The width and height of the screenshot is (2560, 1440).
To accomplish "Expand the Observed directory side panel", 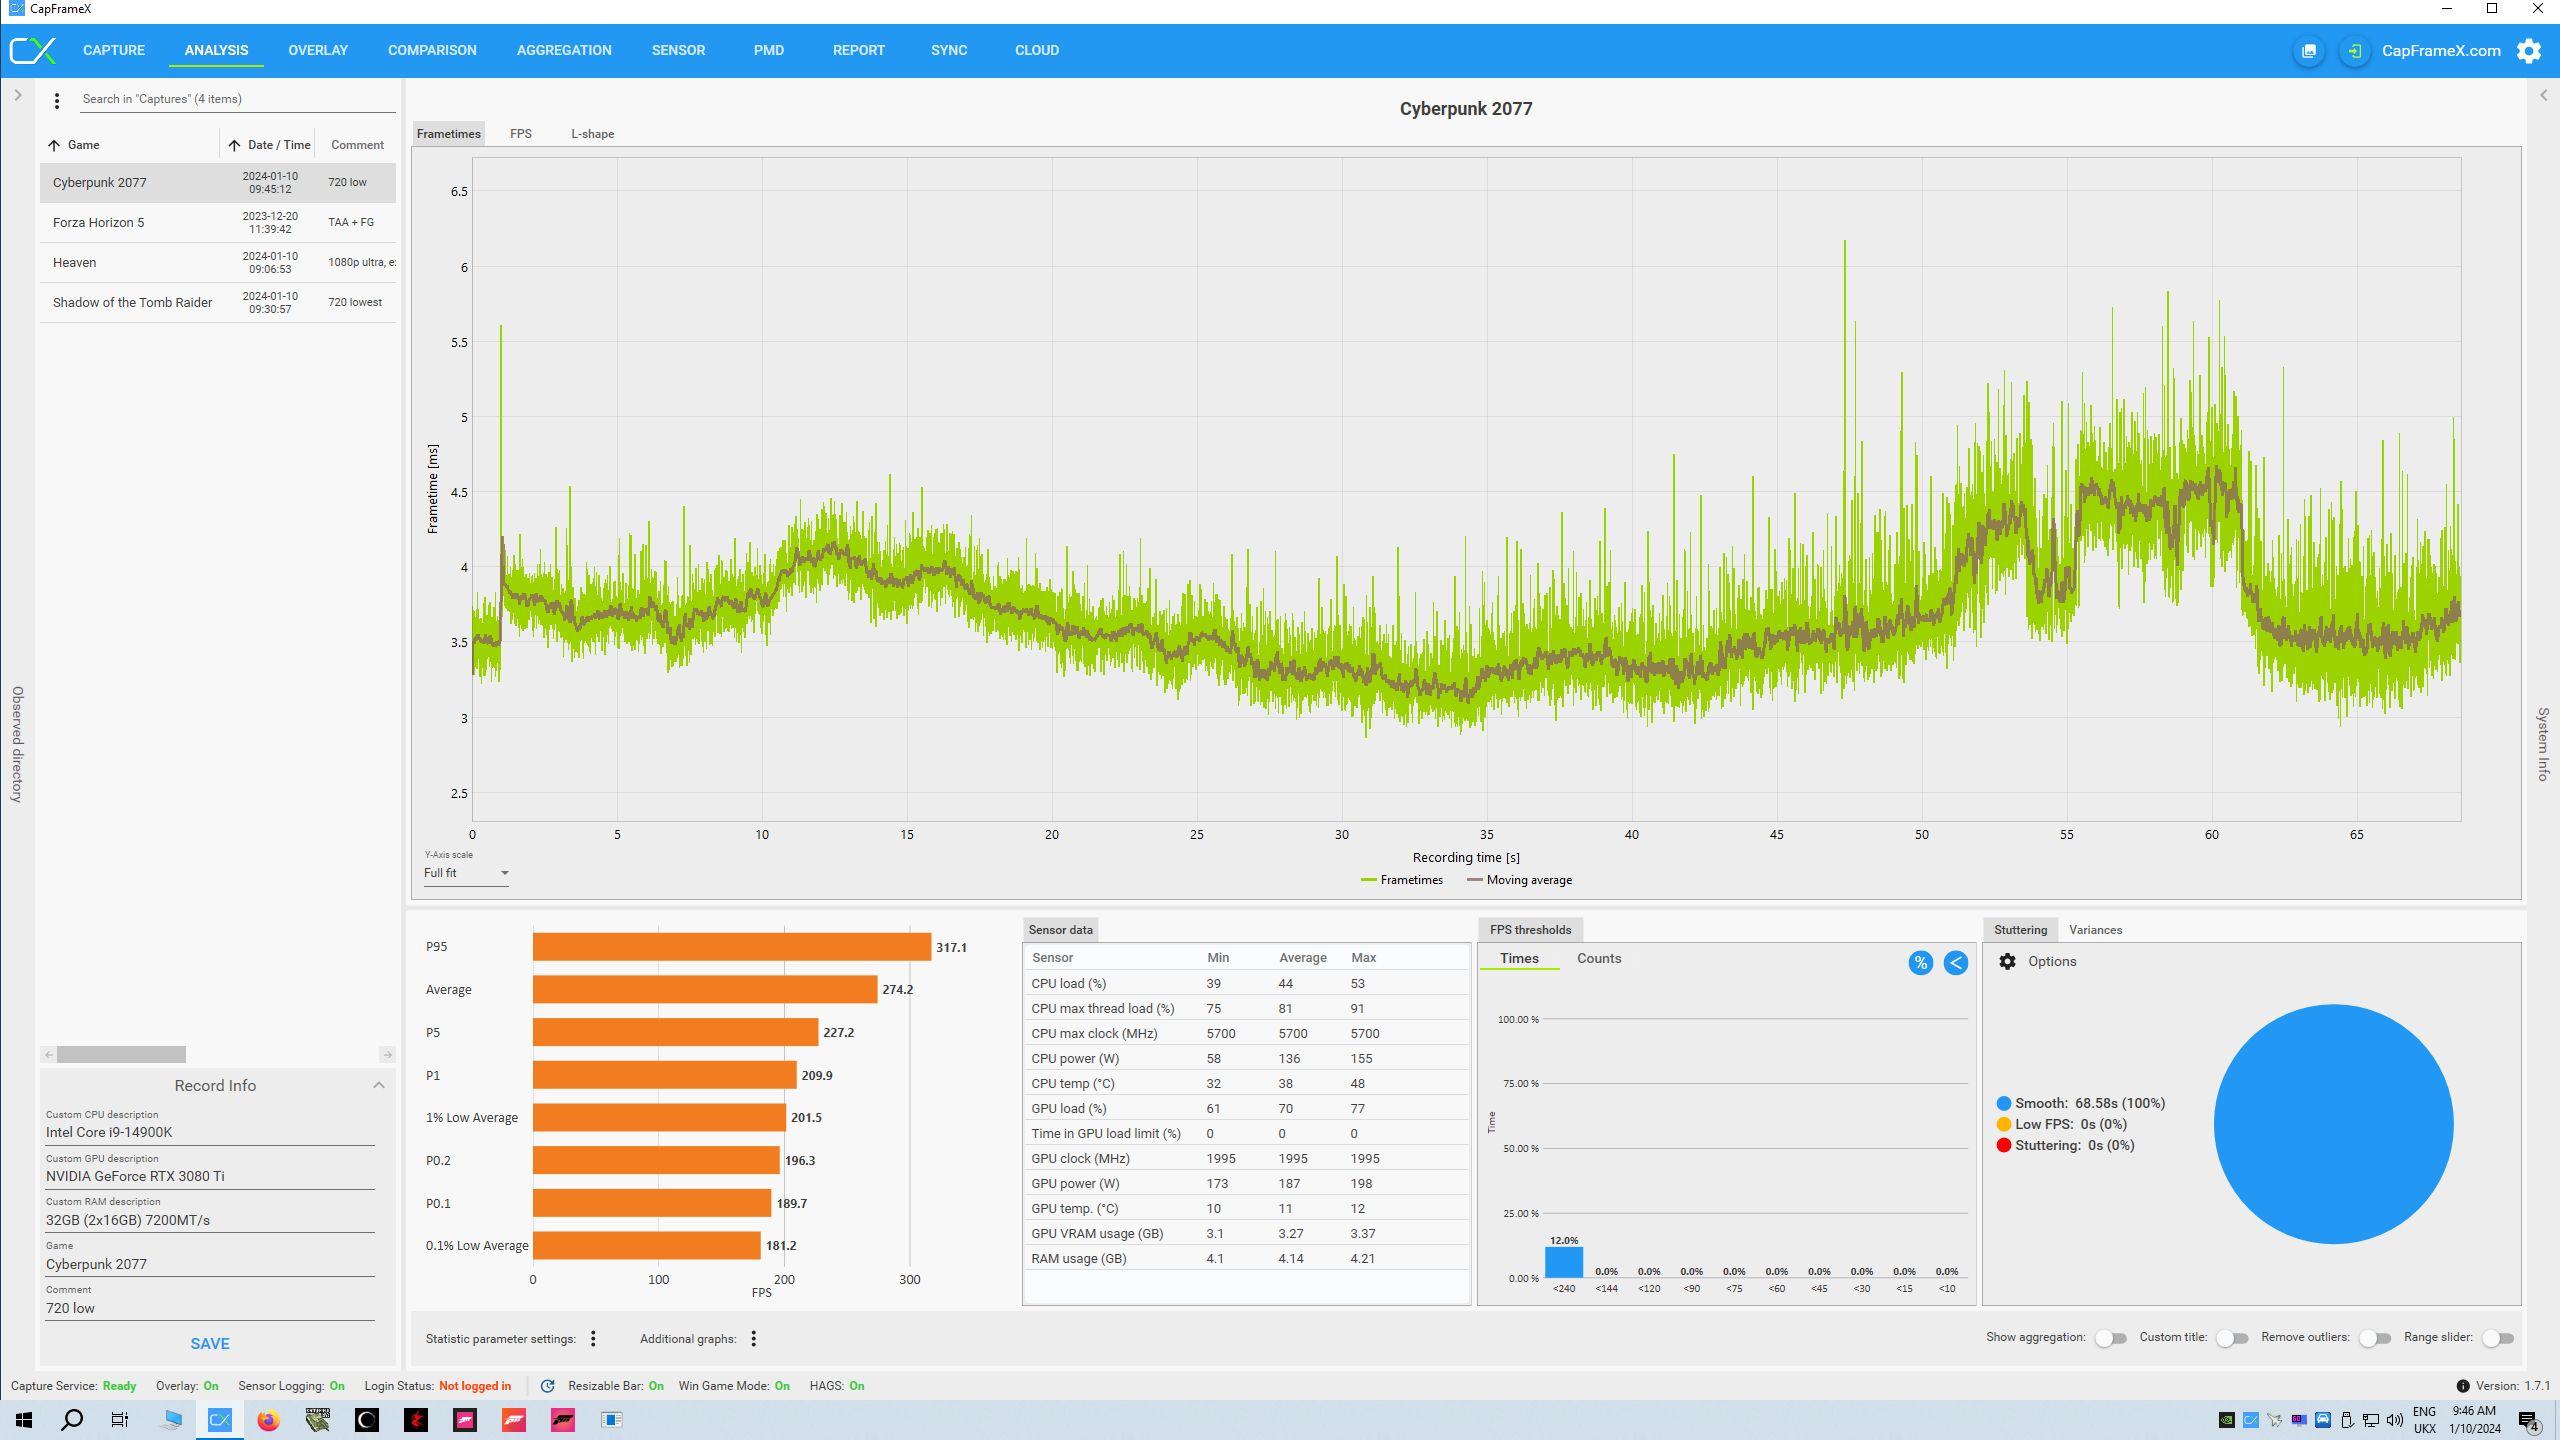I will click(x=17, y=96).
